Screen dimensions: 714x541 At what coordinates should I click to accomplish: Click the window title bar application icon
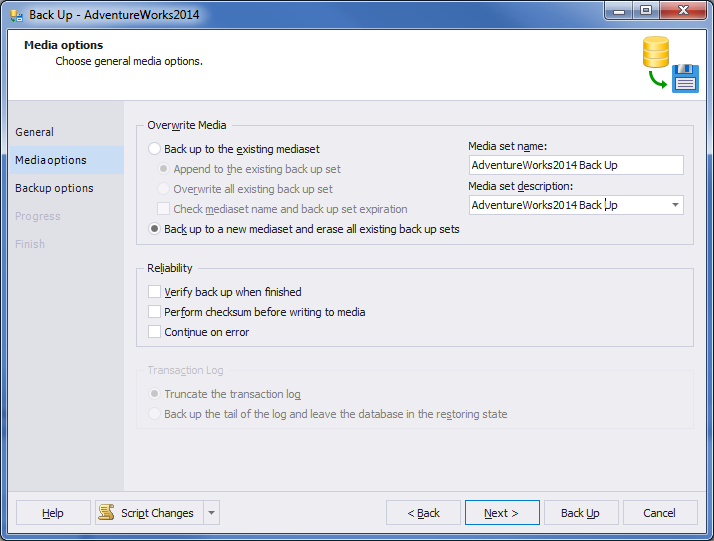click(17, 15)
